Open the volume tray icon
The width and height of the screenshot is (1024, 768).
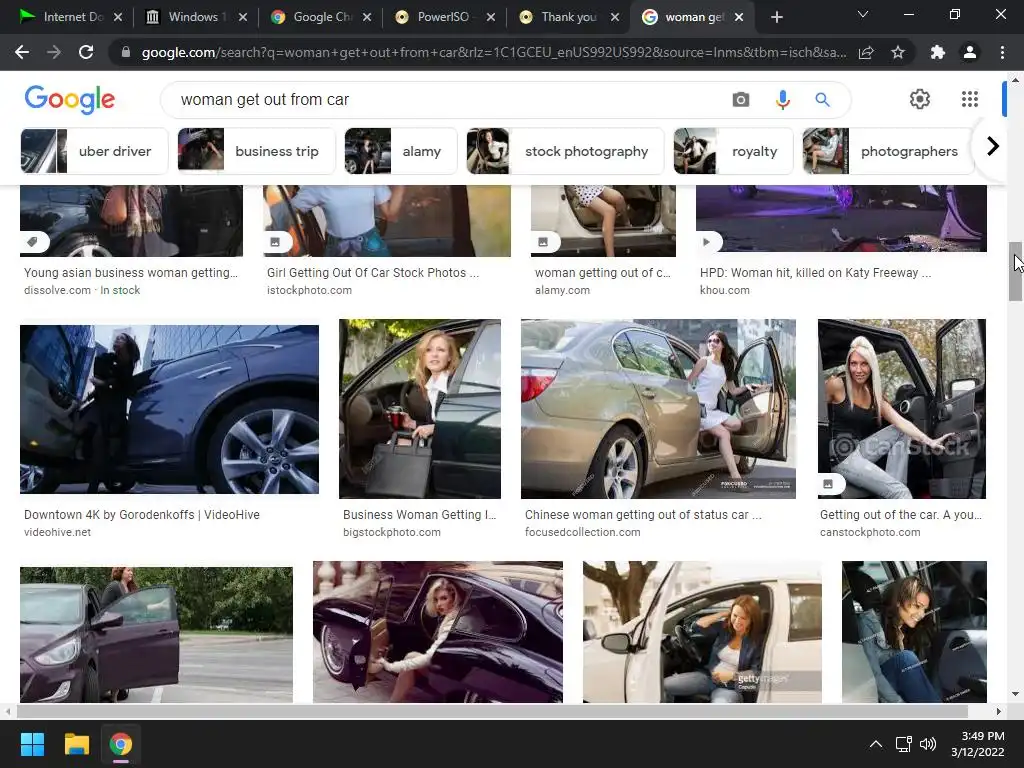pos(927,744)
